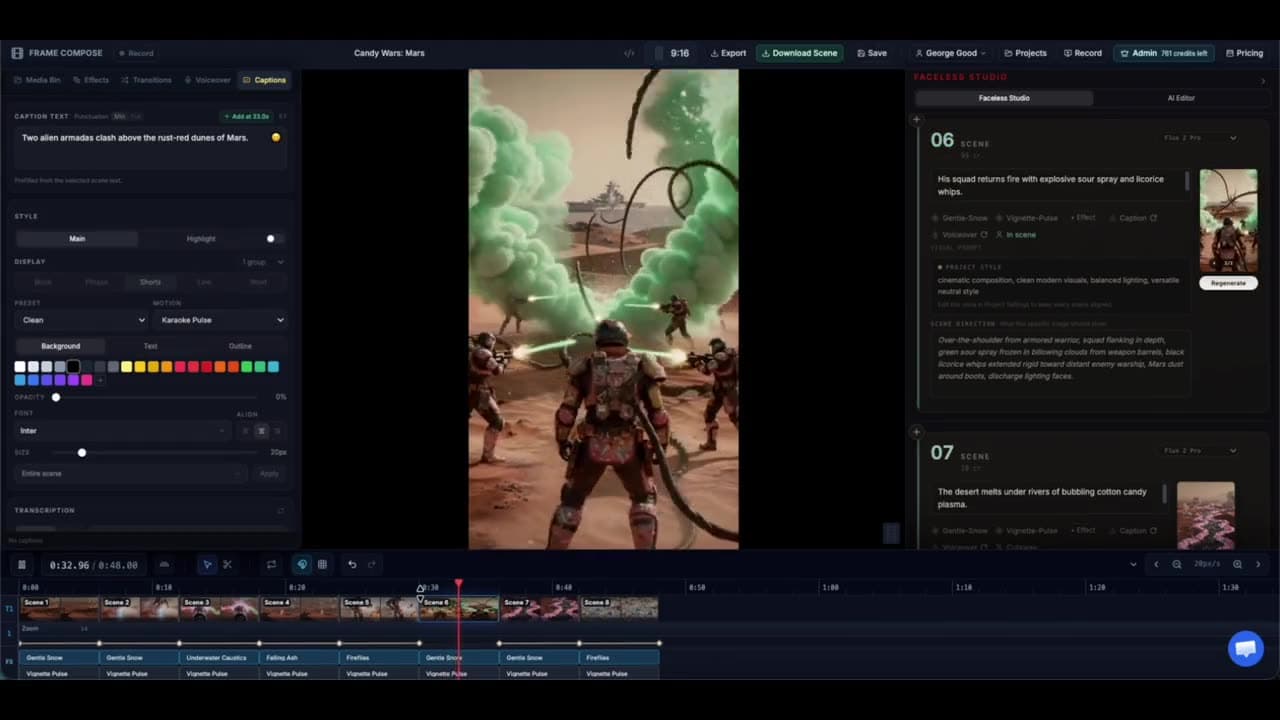Open Scene 06 model dropdown Flux 2 Pro
The height and width of the screenshot is (720, 1280).
1200,138
